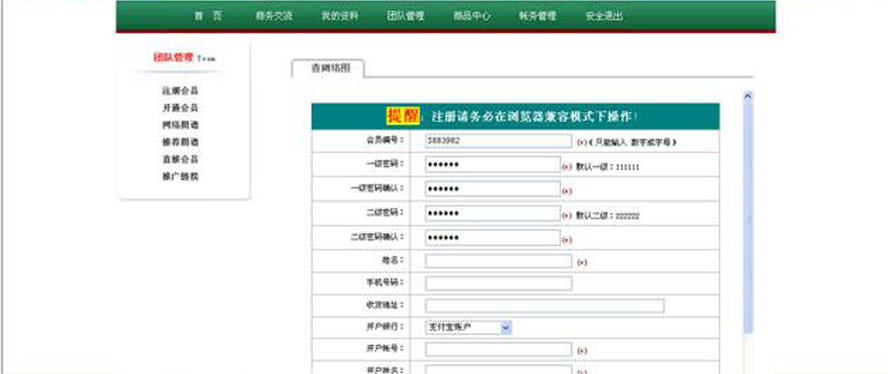Focus the 二级密码确认 field
This screenshot has width=888, height=374.
coord(493,238)
